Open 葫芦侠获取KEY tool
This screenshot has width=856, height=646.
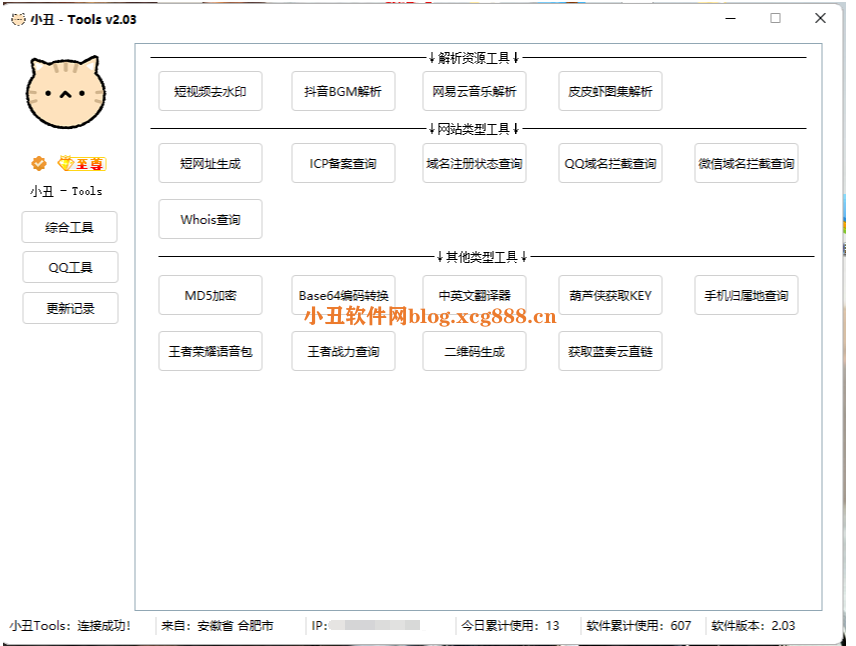coord(610,295)
